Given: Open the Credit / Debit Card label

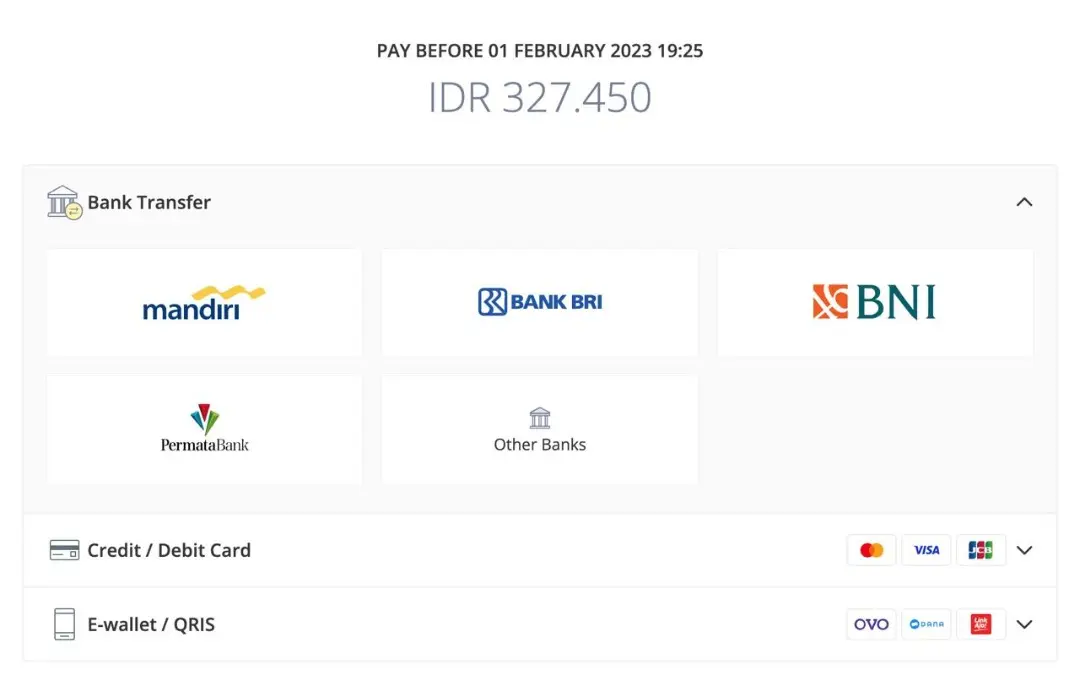Looking at the screenshot, I should click(x=169, y=550).
